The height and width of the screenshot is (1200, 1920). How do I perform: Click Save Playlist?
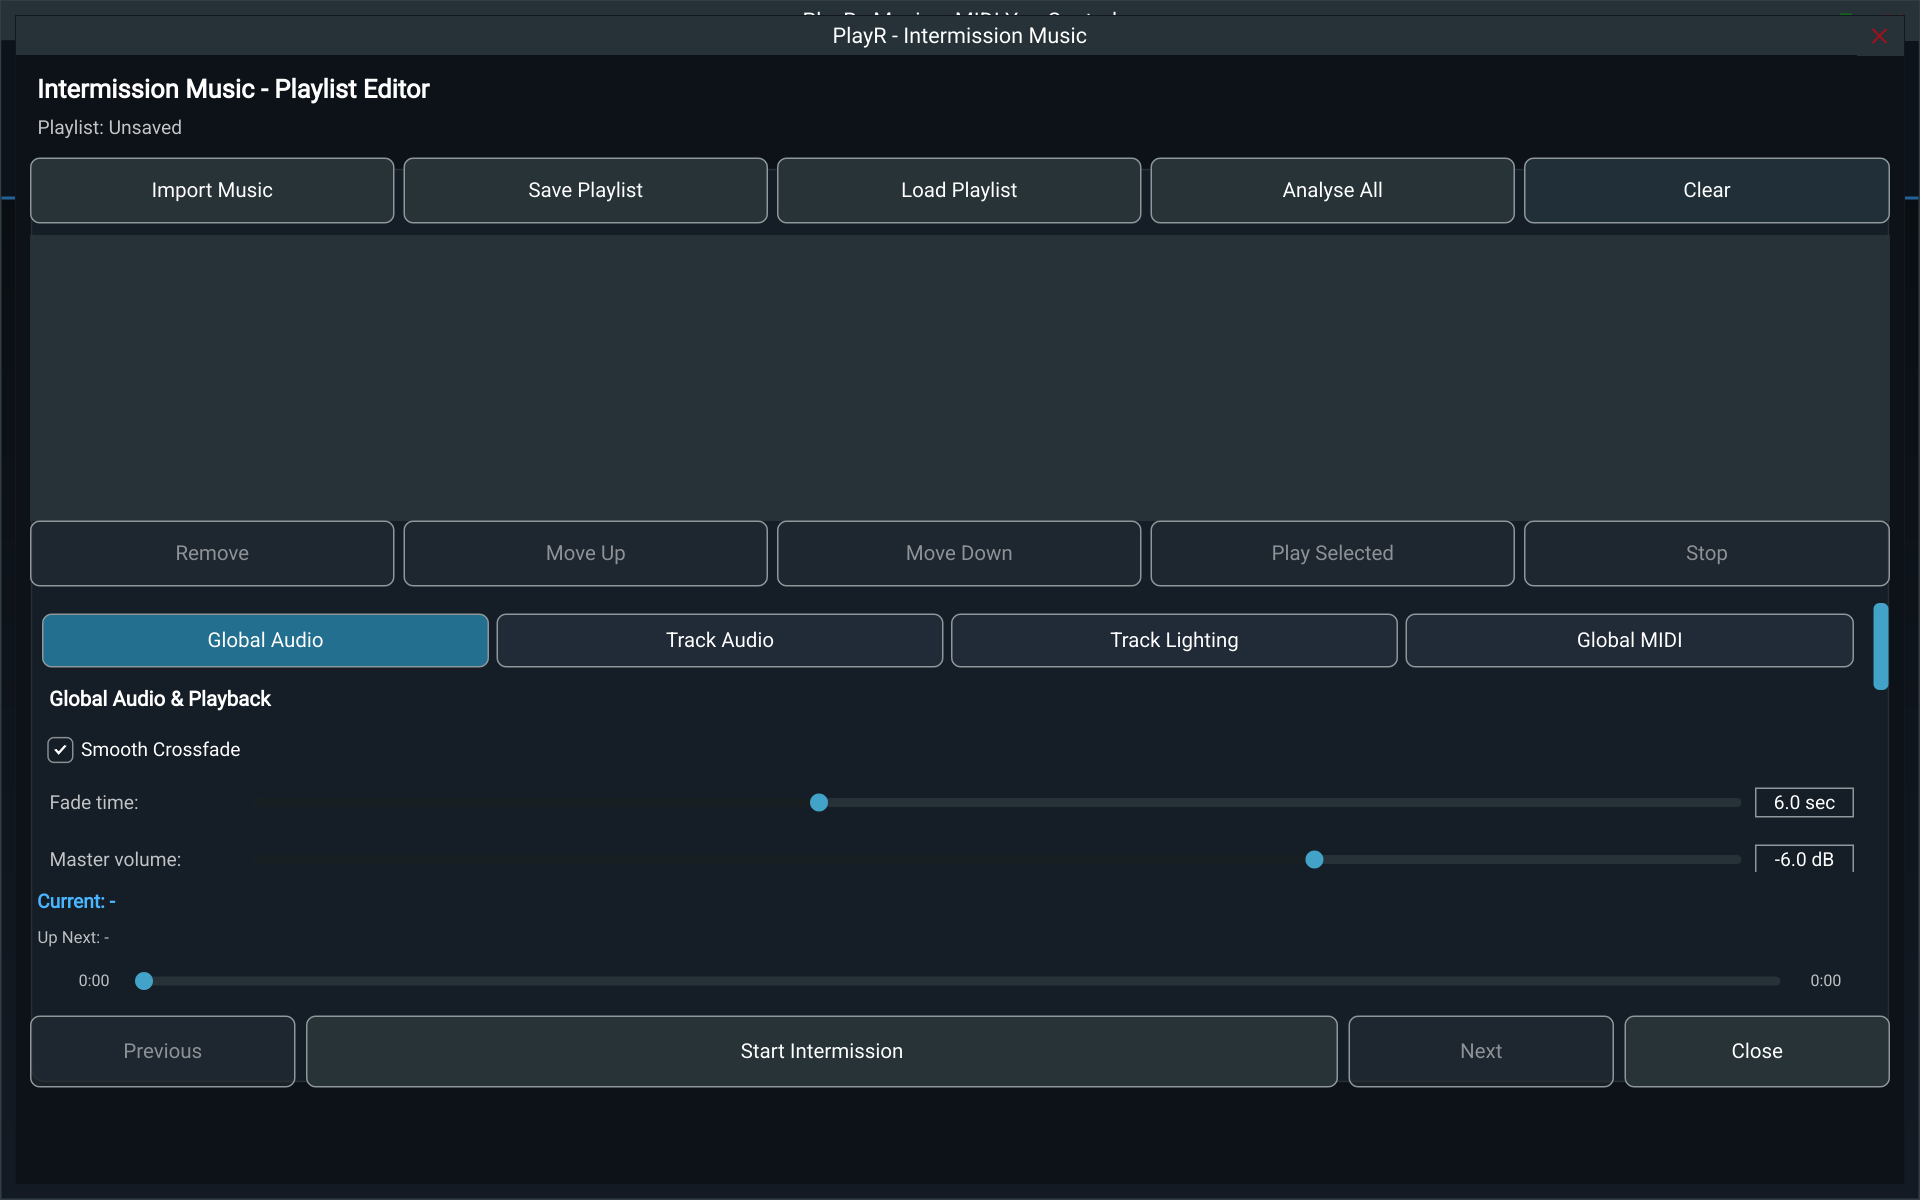[x=585, y=190]
